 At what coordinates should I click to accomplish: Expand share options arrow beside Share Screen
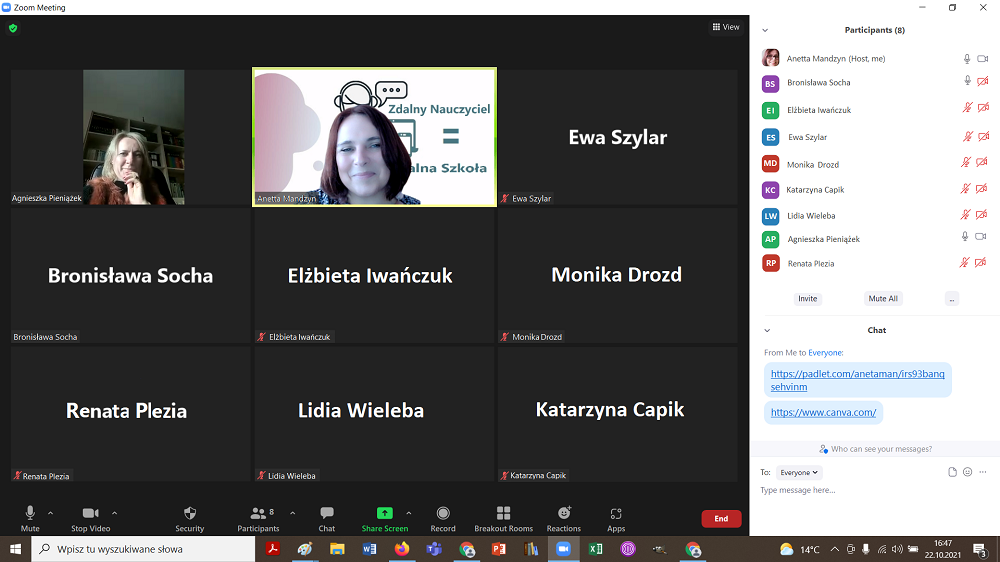coord(409,513)
